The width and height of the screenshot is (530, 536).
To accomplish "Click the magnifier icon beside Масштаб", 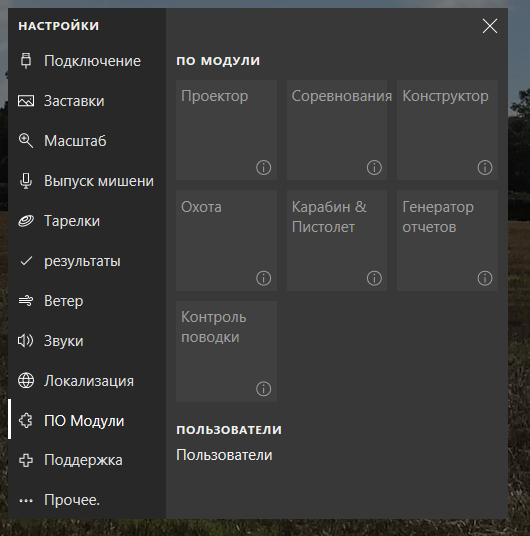I will [26, 141].
